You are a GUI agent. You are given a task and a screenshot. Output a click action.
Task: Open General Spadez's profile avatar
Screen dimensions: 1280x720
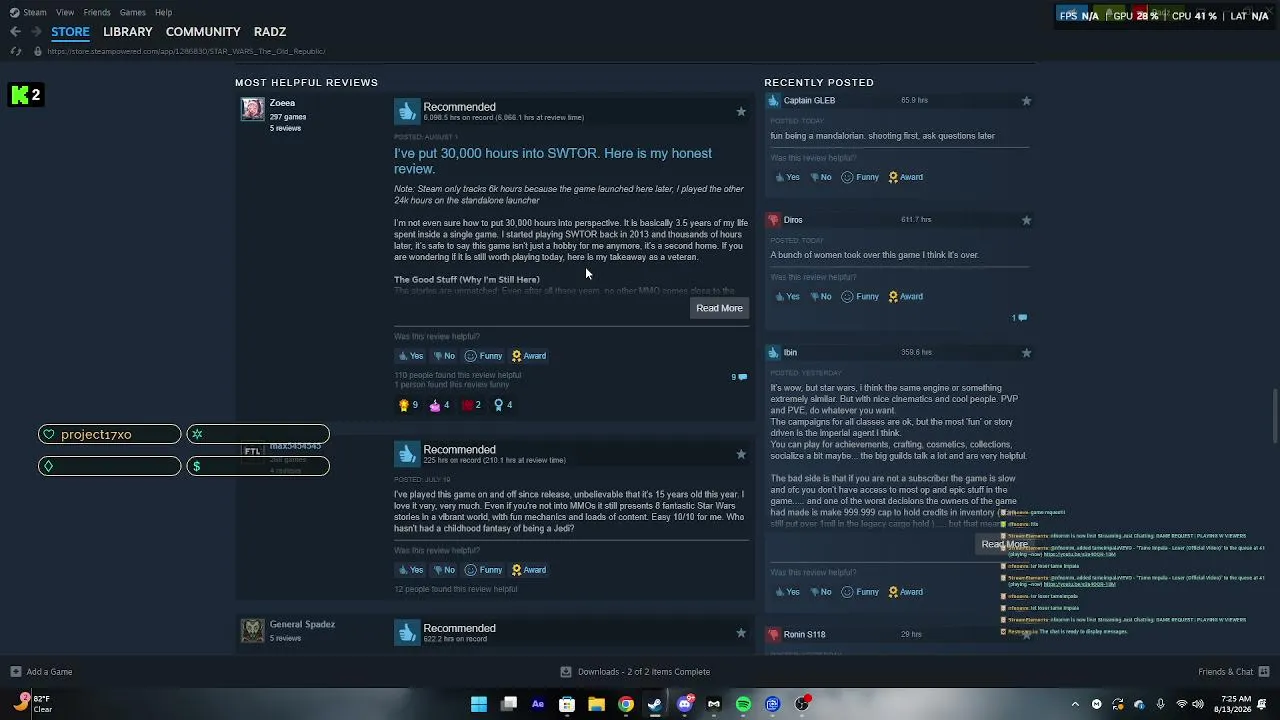[x=252, y=630]
